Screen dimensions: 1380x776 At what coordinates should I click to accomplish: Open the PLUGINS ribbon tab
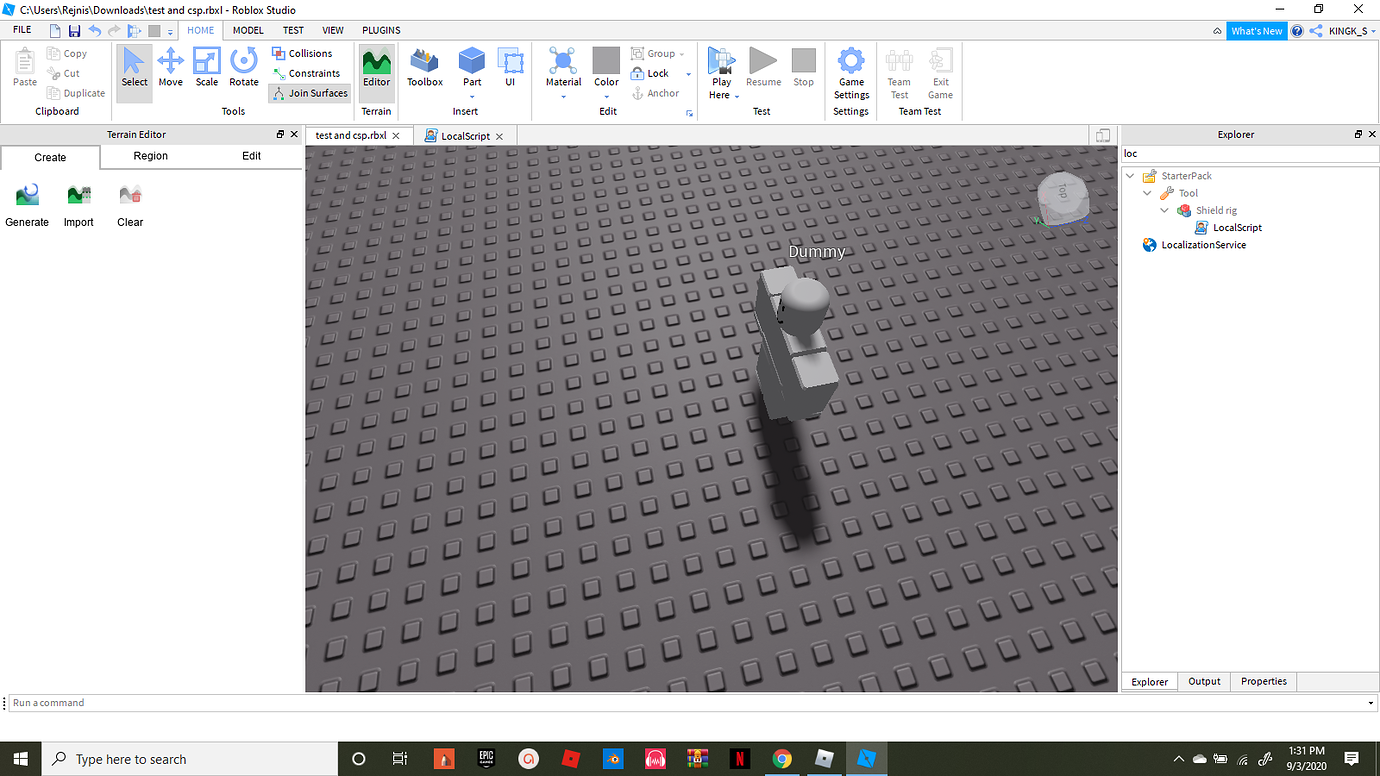coord(381,30)
